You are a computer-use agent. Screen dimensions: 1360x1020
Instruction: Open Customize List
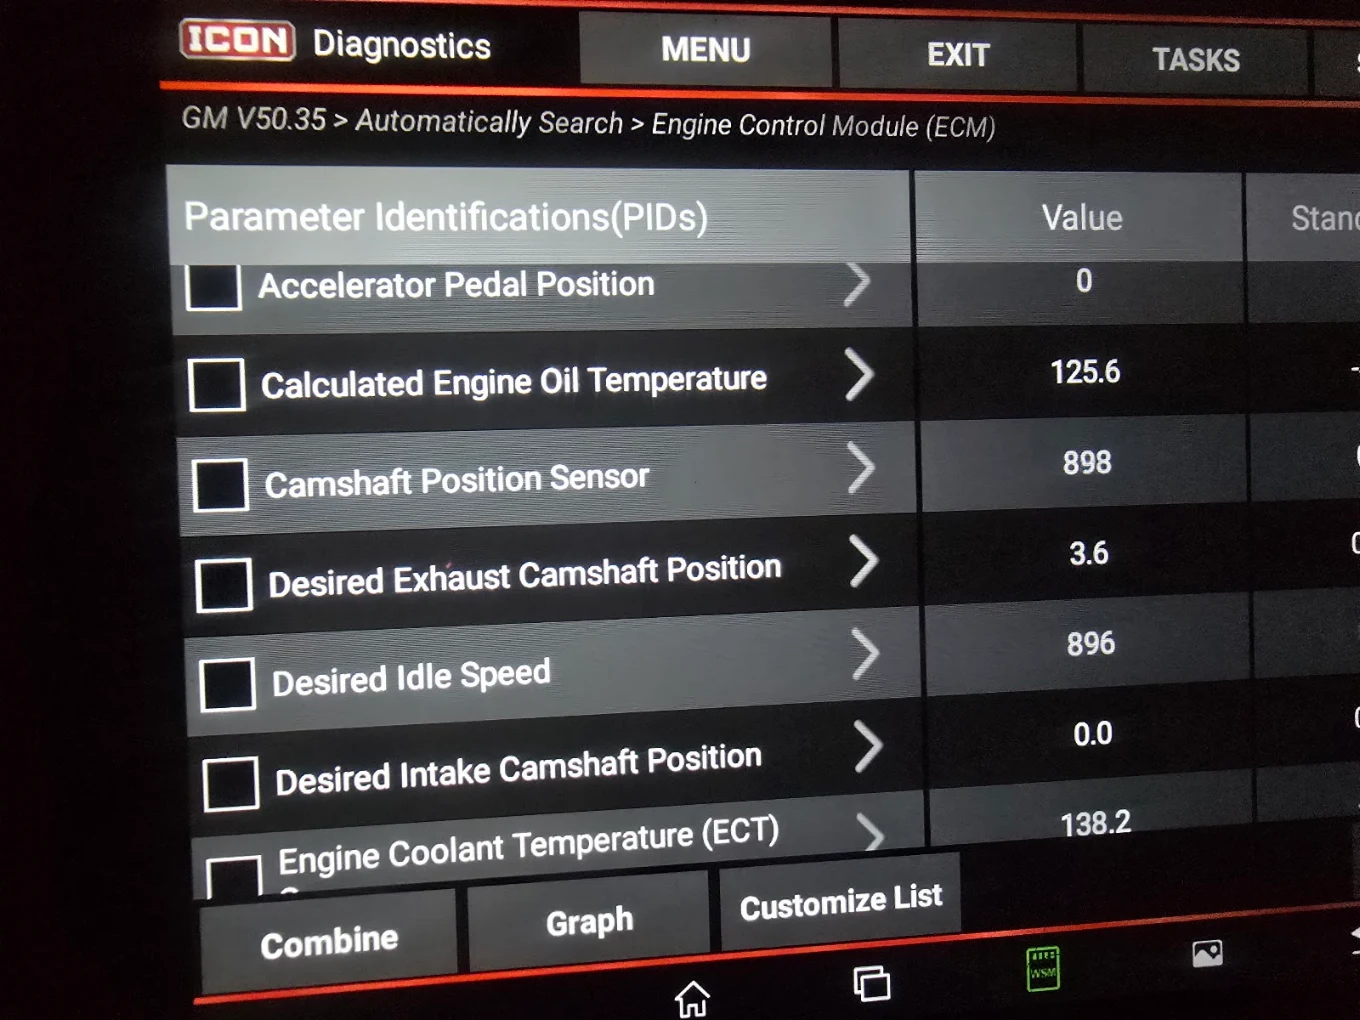tap(840, 901)
